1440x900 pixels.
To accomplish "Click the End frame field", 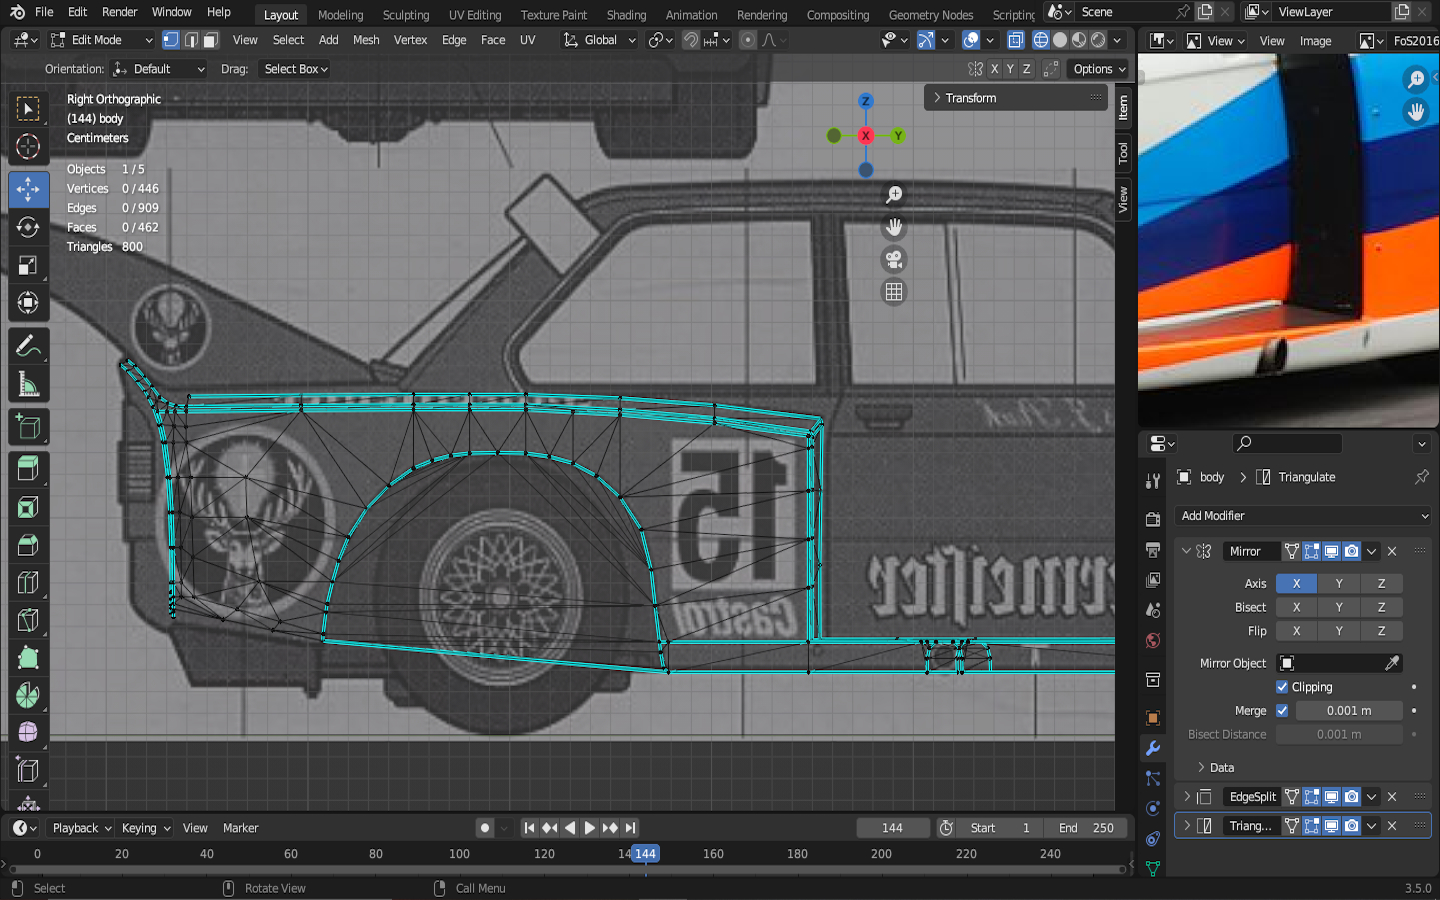I will point(1085,828).
